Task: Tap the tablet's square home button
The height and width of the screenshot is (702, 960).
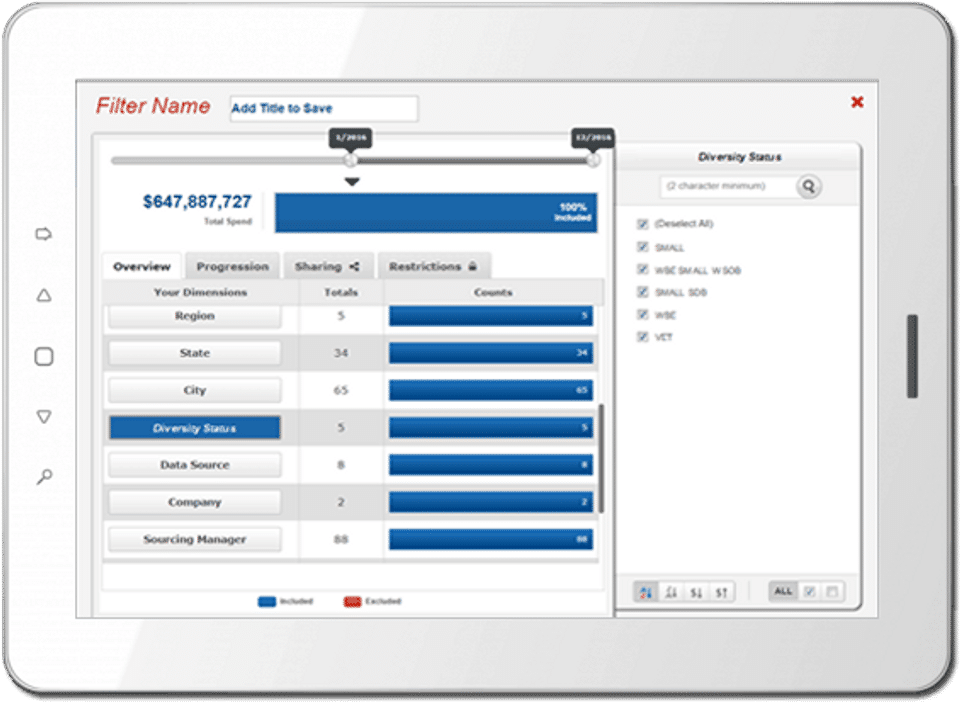Action: click(x=44, y=356)
